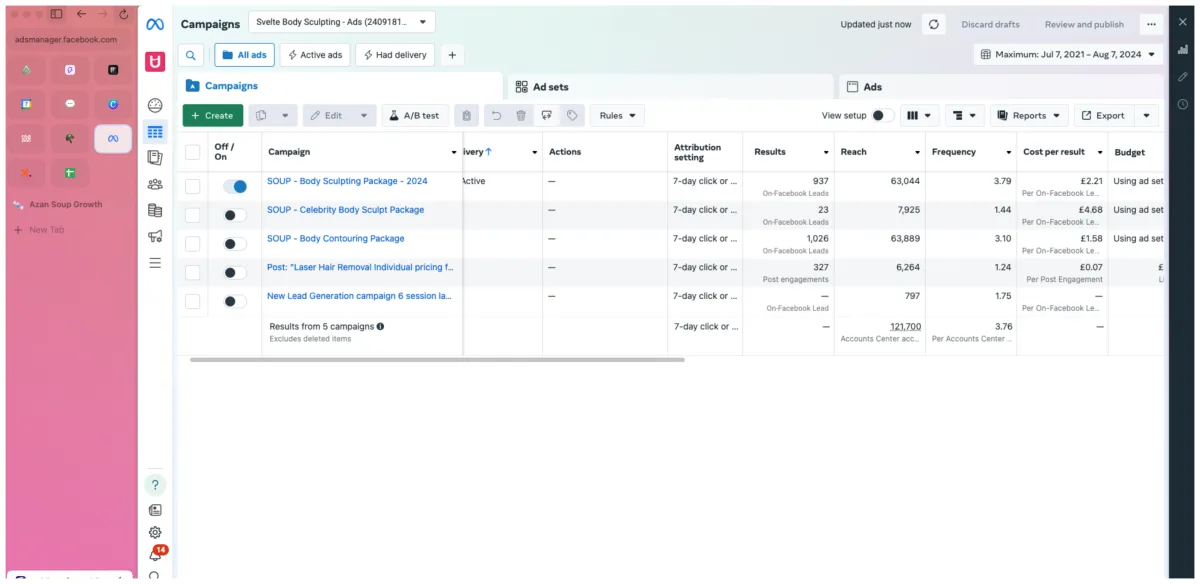This screenshot has height=584, width=1200.
Task: Enable the View setup switch
Action: point(882,116)
